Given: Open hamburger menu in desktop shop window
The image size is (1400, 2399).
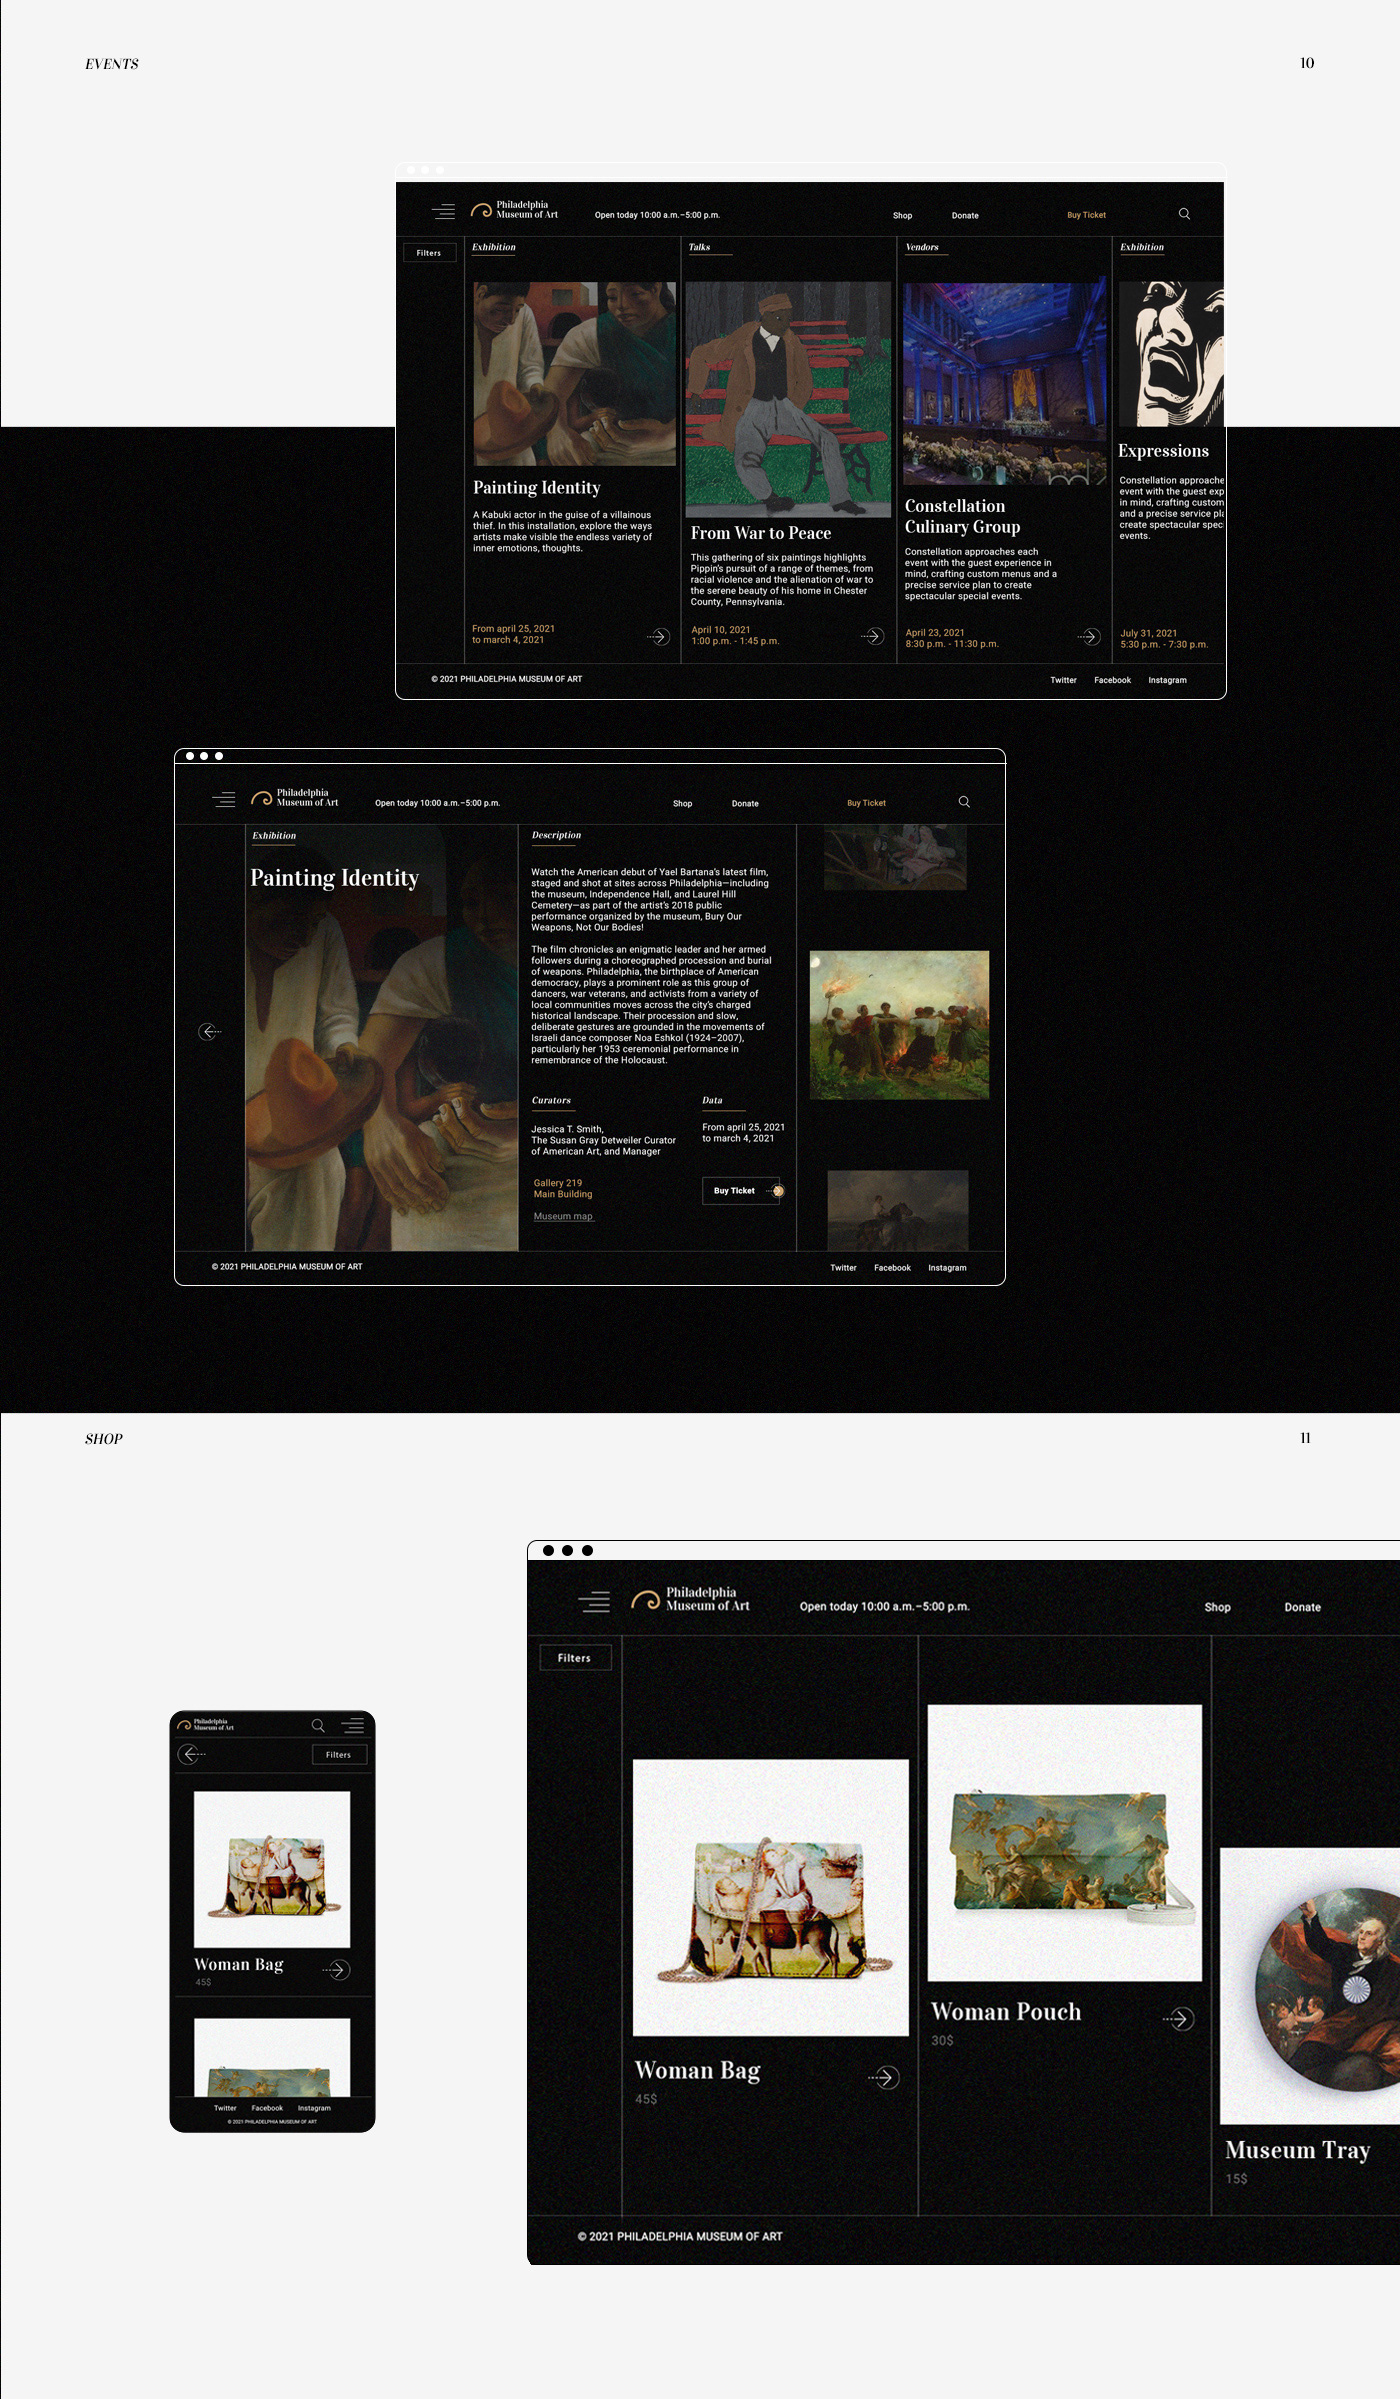Looking at the screenshot, I should pyautogui.click(x=593, y=1601).
